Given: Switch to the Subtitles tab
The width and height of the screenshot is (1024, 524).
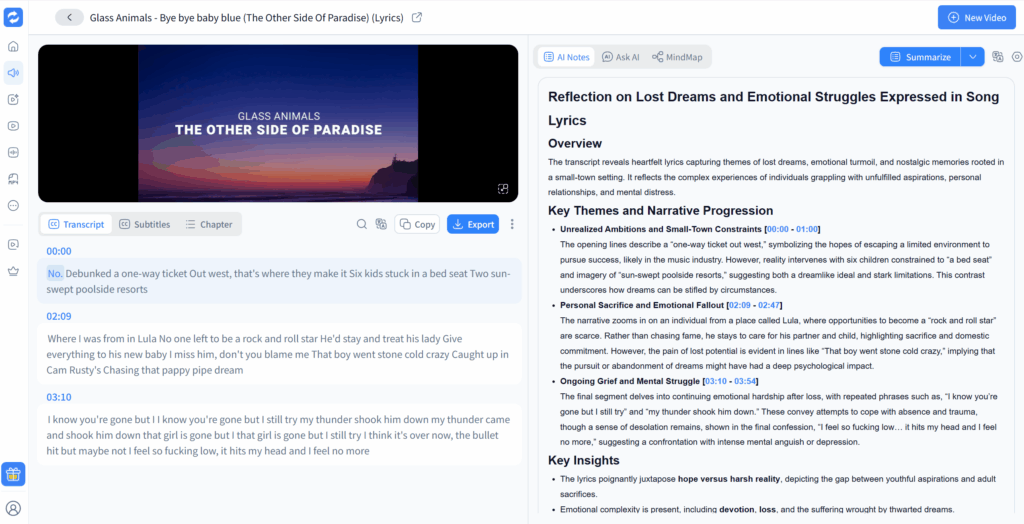Looking at the screenshot, I should (144, 224).
